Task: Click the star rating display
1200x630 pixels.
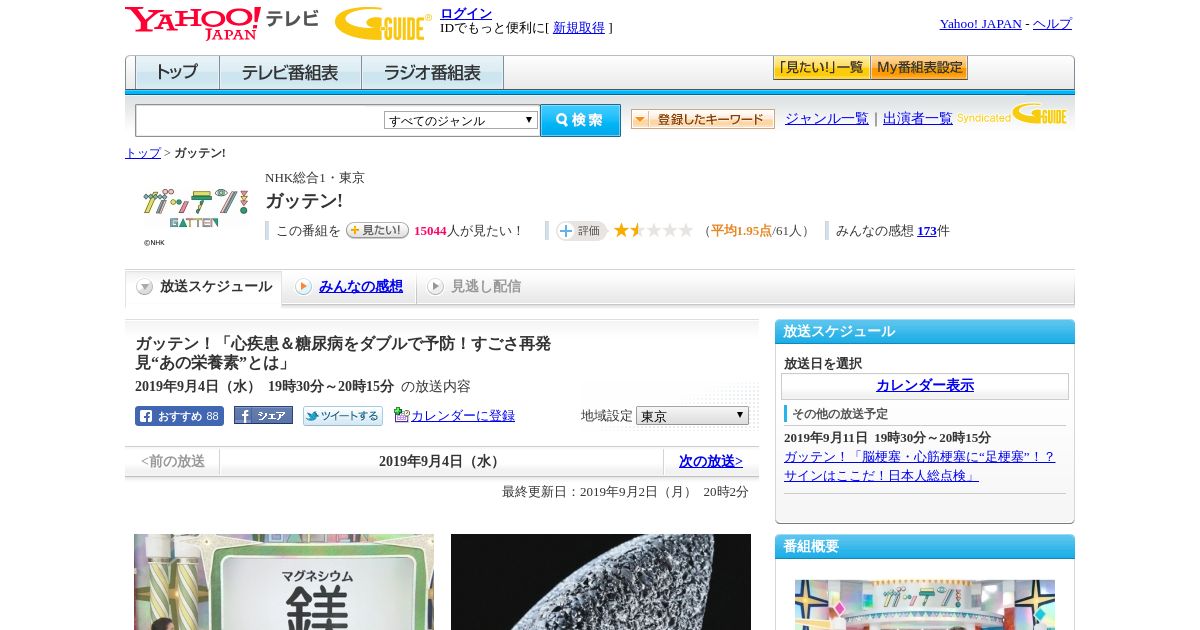Action: coord(653,230)
